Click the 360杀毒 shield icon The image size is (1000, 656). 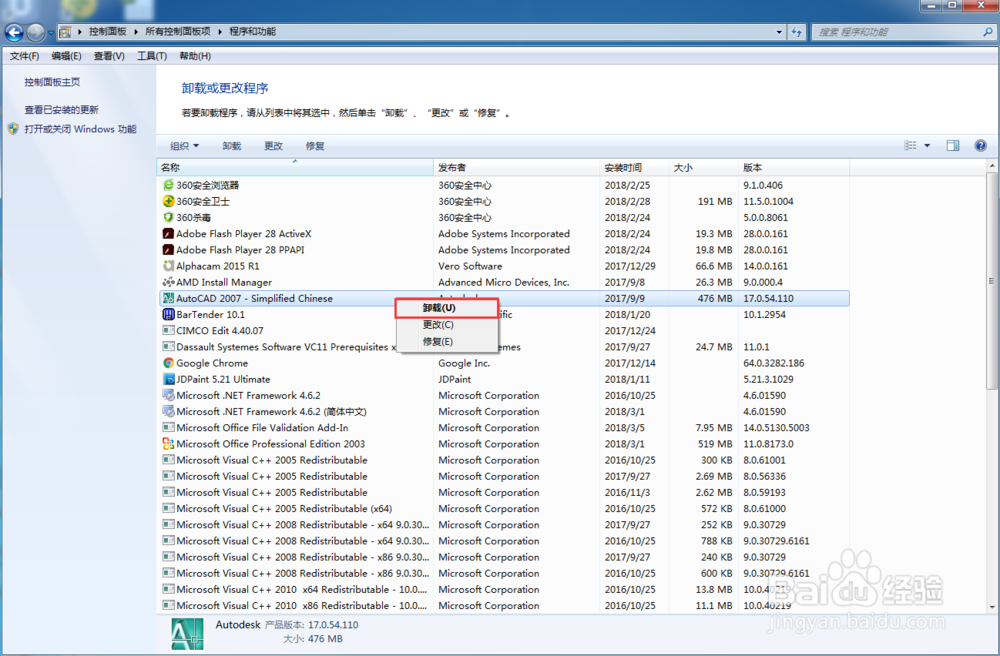(168, 217)
